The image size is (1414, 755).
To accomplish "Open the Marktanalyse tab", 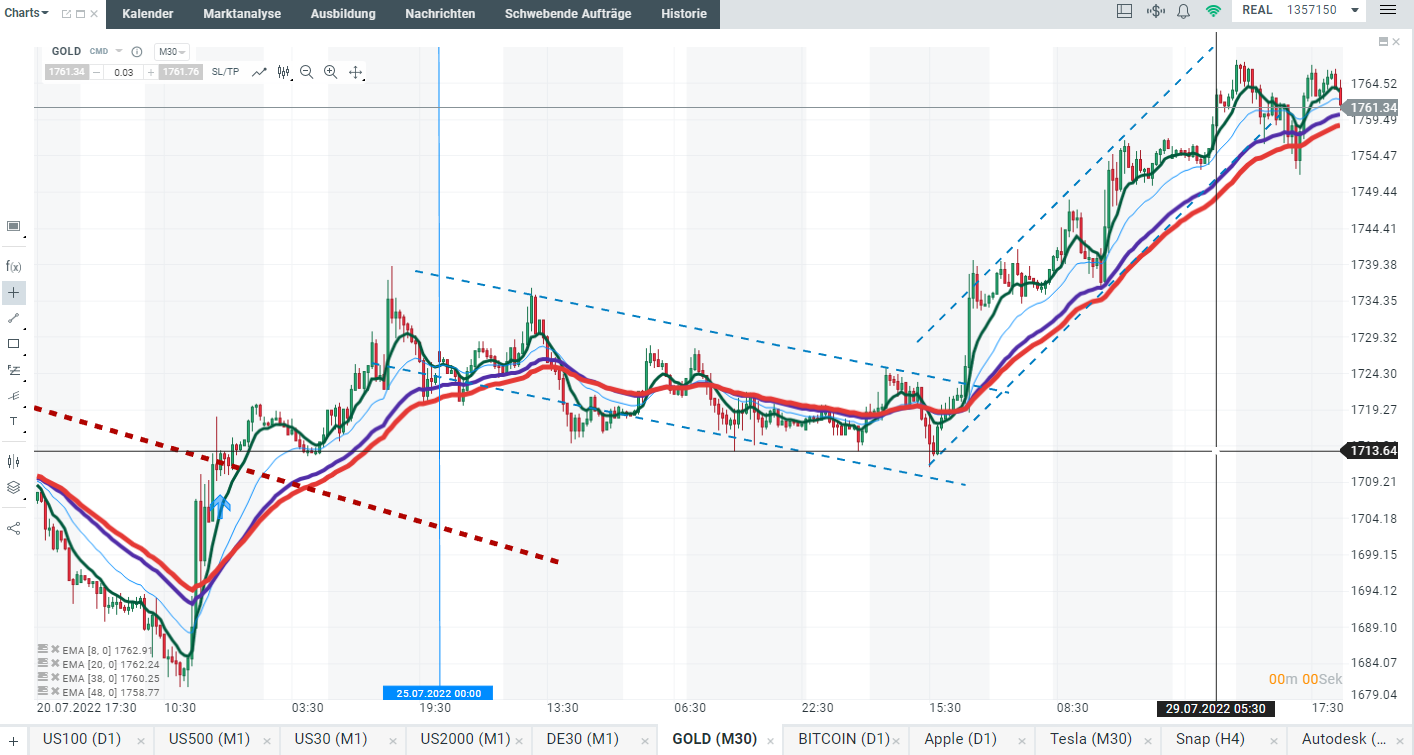I will (242, 14).
